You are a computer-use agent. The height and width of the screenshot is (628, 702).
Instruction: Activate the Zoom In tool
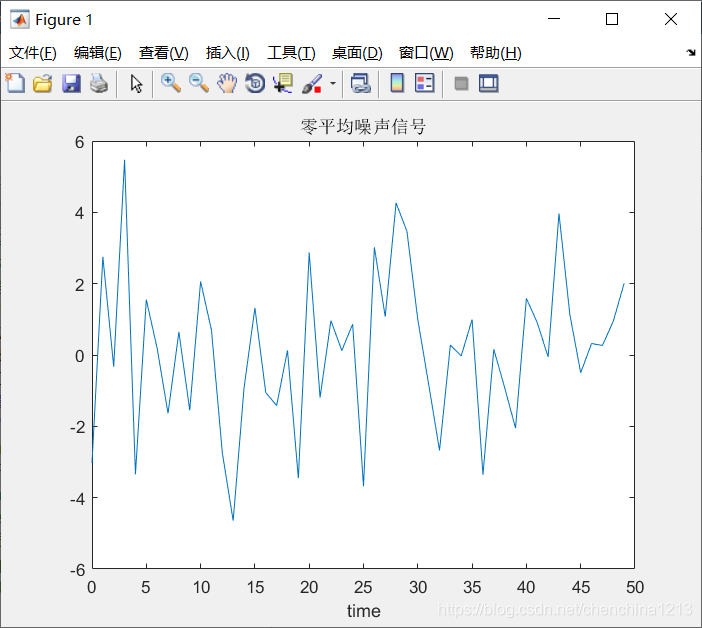click(x=171, y=84)
